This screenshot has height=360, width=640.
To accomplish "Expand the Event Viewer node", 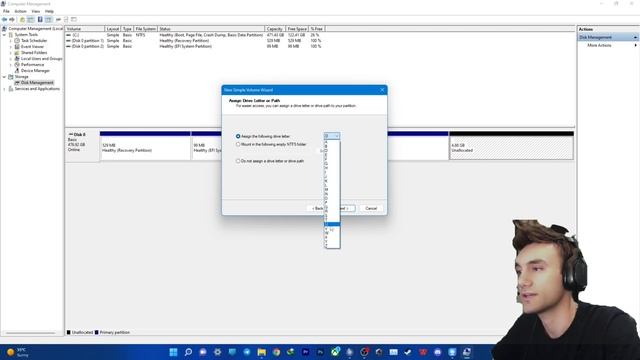I will (x=11, y=47).
